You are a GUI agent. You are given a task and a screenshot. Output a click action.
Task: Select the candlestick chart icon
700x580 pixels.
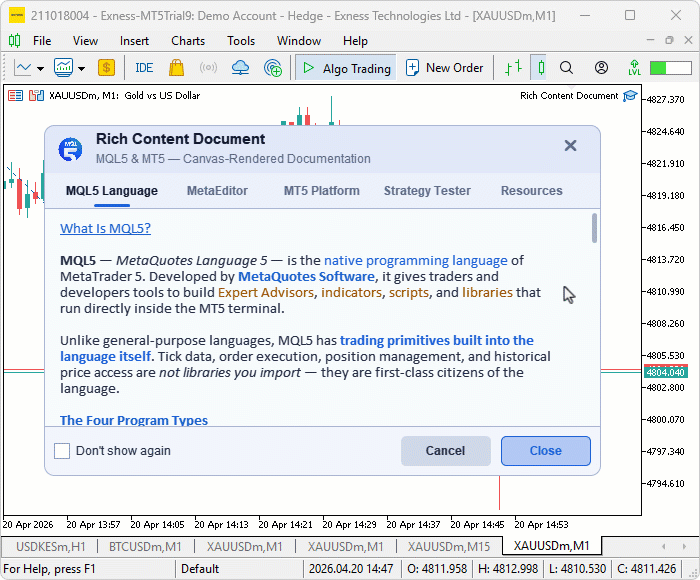541,68
